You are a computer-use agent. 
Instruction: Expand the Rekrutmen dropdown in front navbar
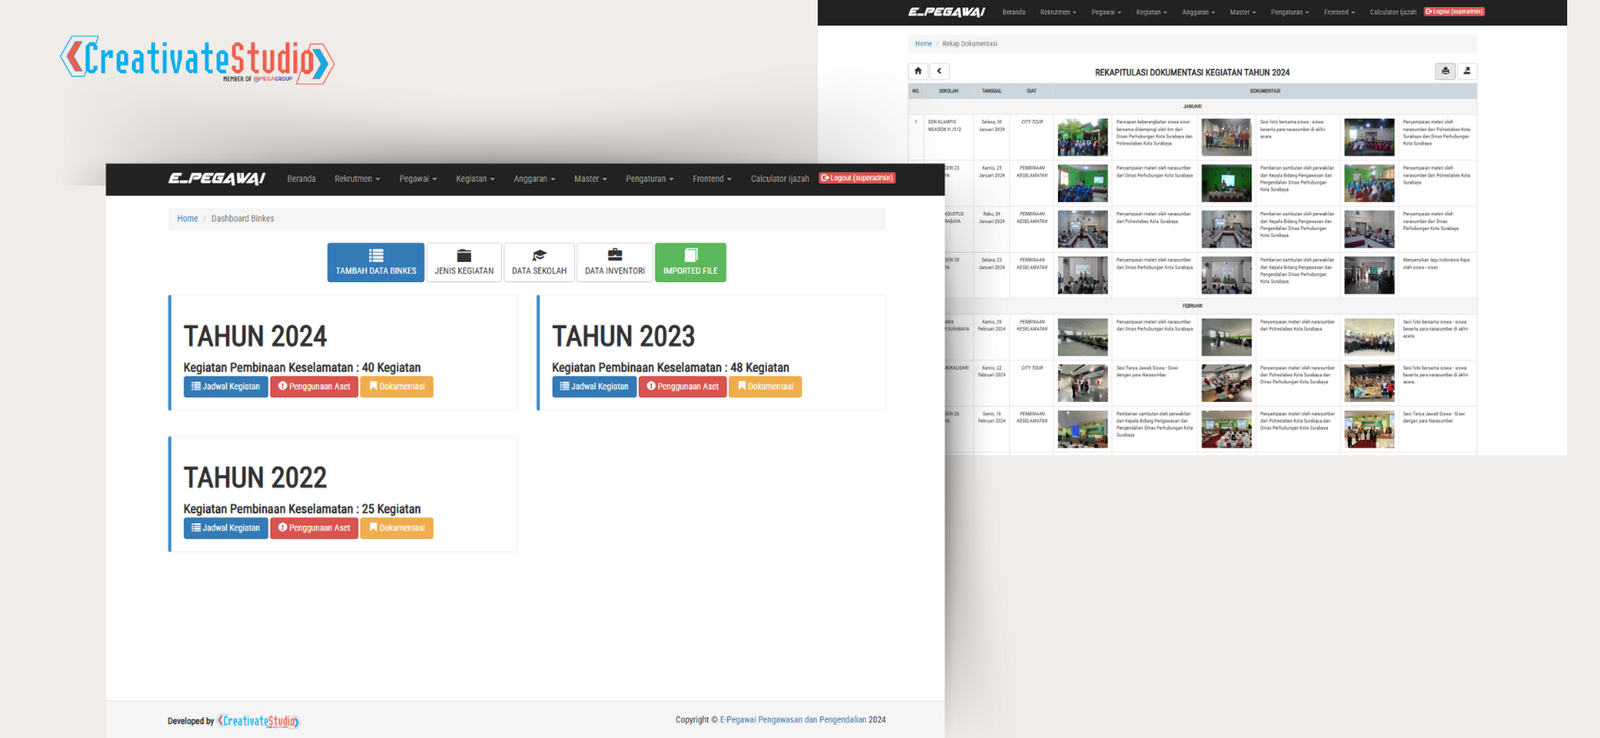click(357, 179)
